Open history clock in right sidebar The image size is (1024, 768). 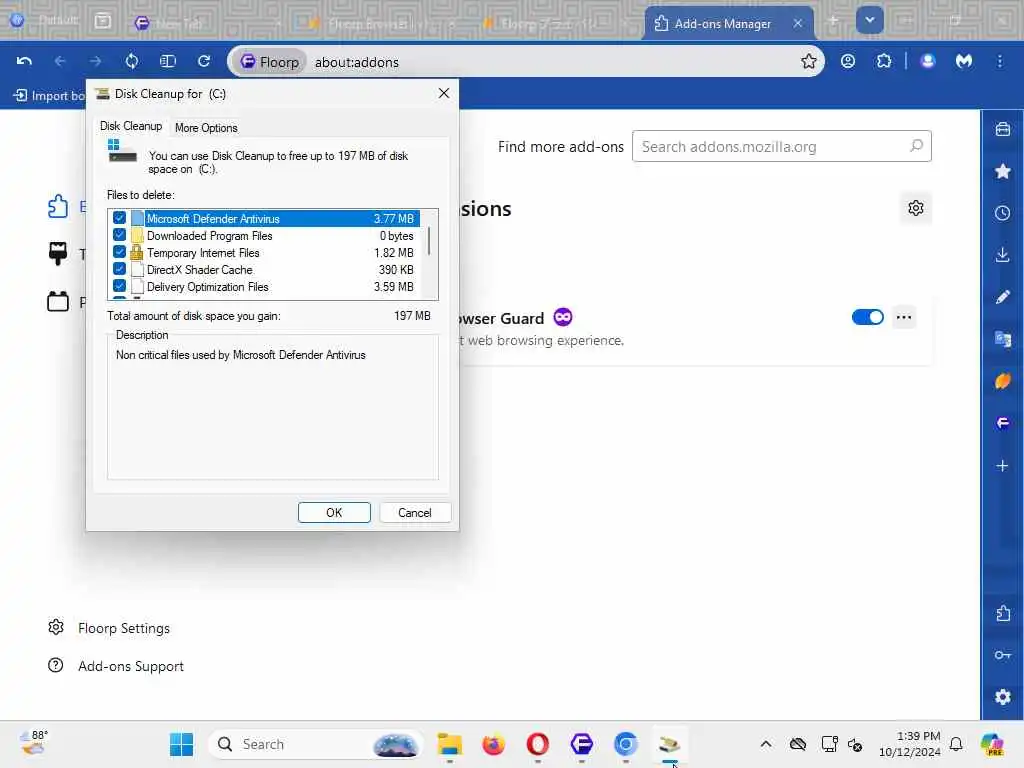click(1002, 213)
